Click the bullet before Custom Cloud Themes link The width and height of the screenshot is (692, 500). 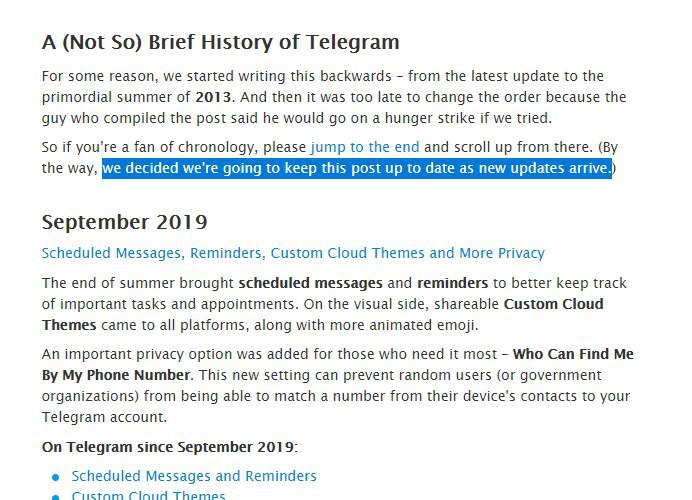(56, 496)
